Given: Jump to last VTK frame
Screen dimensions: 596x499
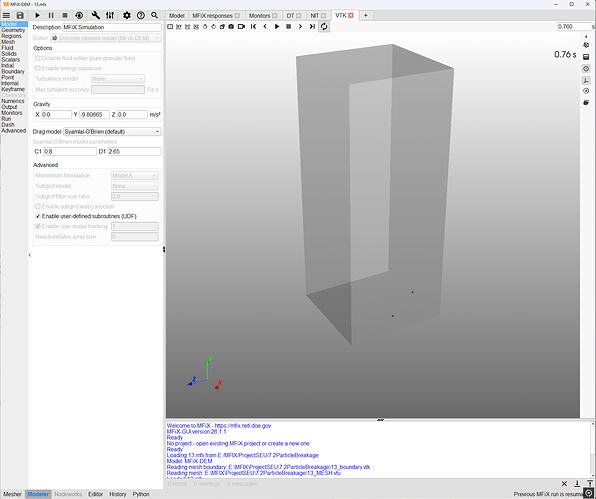Looking at the screenshot, I should (312, 27).
